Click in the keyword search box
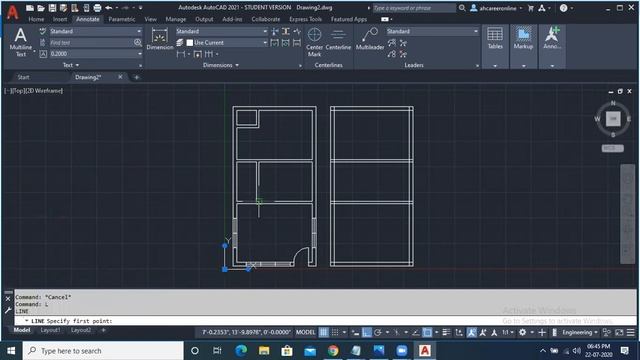Viewport: 640px width, 360px height. click(x=413, y=8)
